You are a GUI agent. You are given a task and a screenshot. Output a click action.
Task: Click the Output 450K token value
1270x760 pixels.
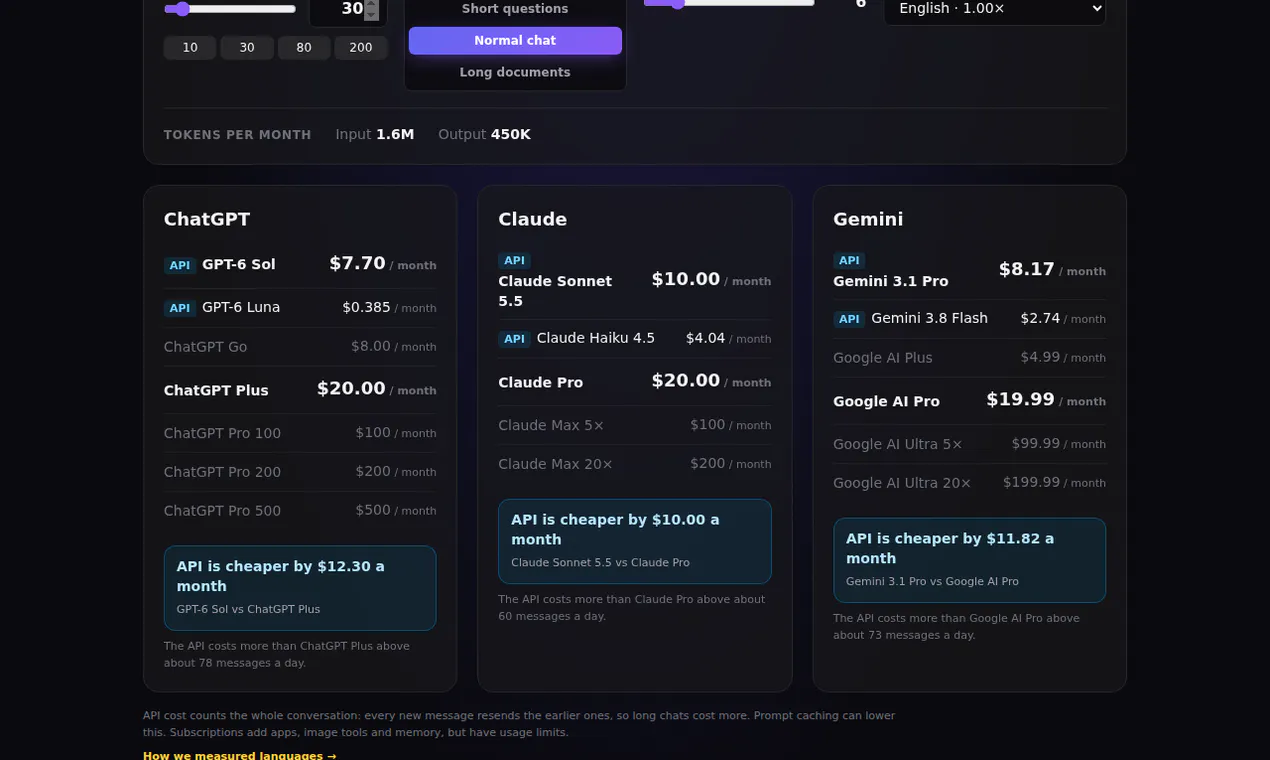point(484,134)
